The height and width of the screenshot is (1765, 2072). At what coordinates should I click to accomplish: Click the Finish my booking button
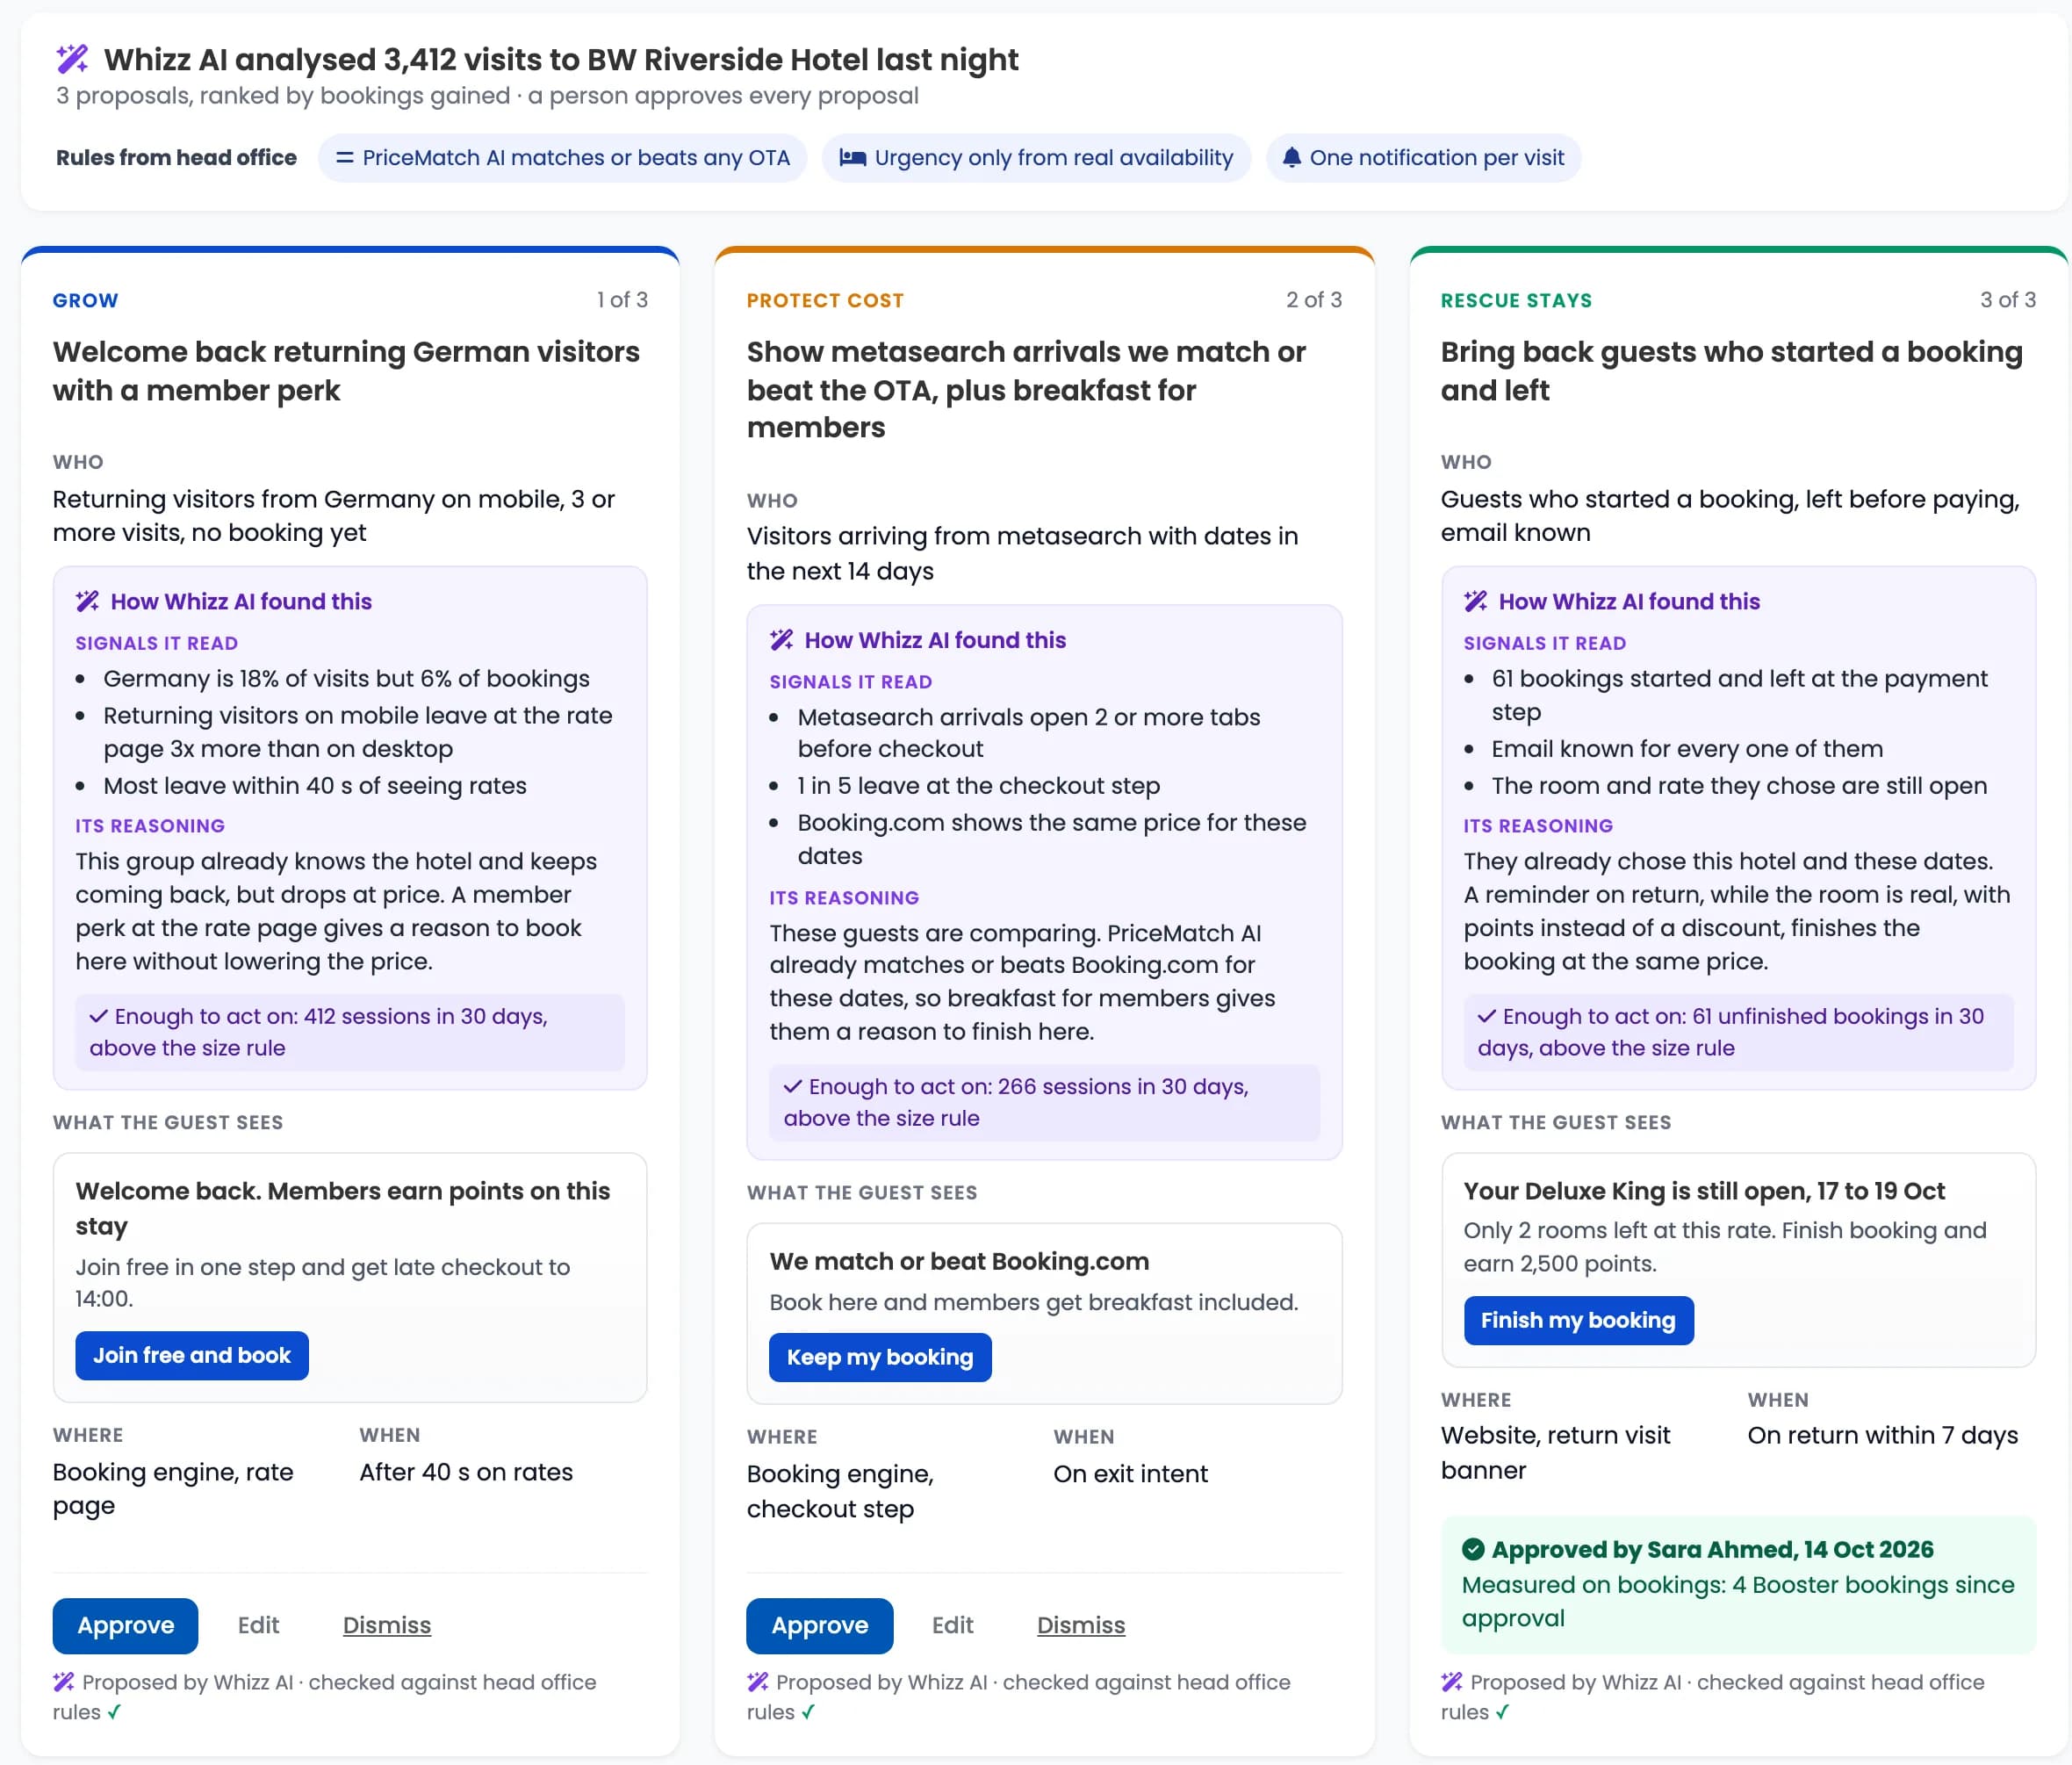pyautogui.click(x=1578, y=1320)
